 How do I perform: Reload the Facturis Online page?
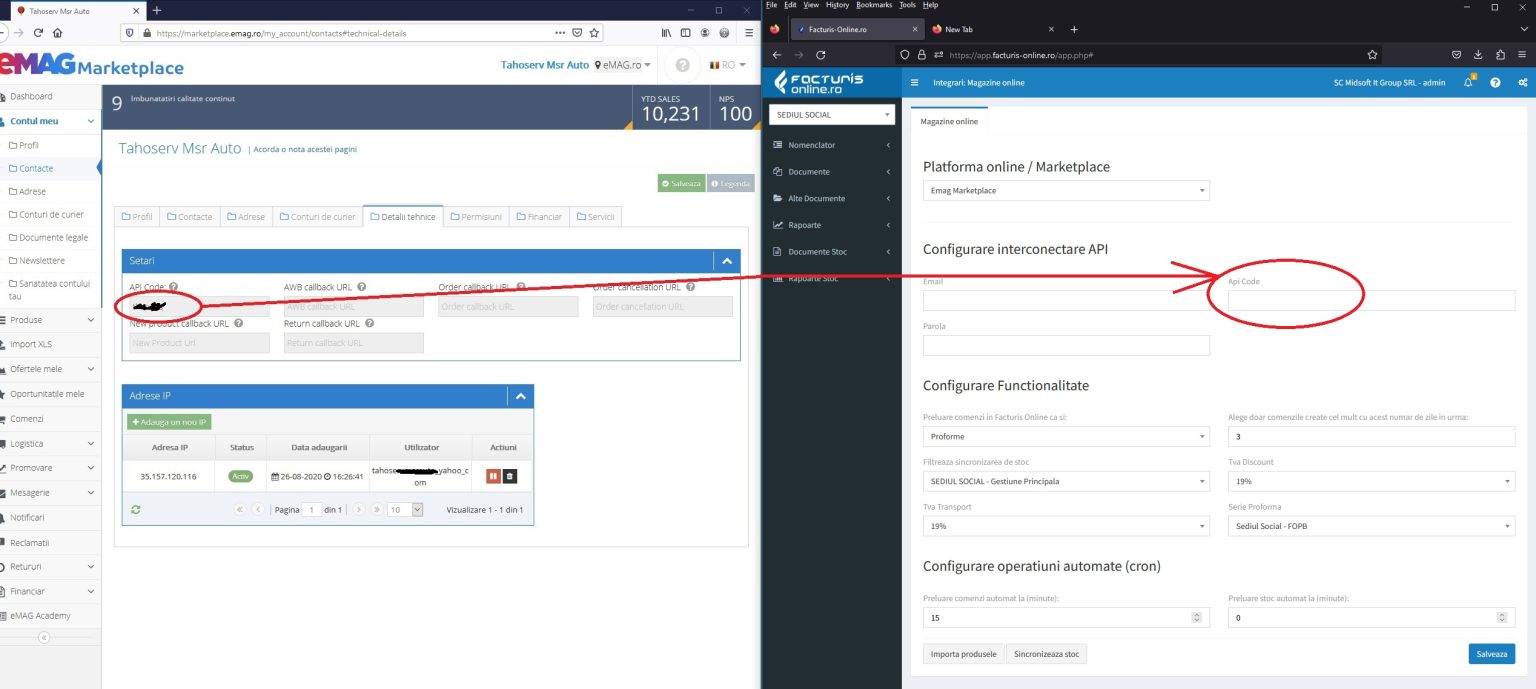click(821, 55)
